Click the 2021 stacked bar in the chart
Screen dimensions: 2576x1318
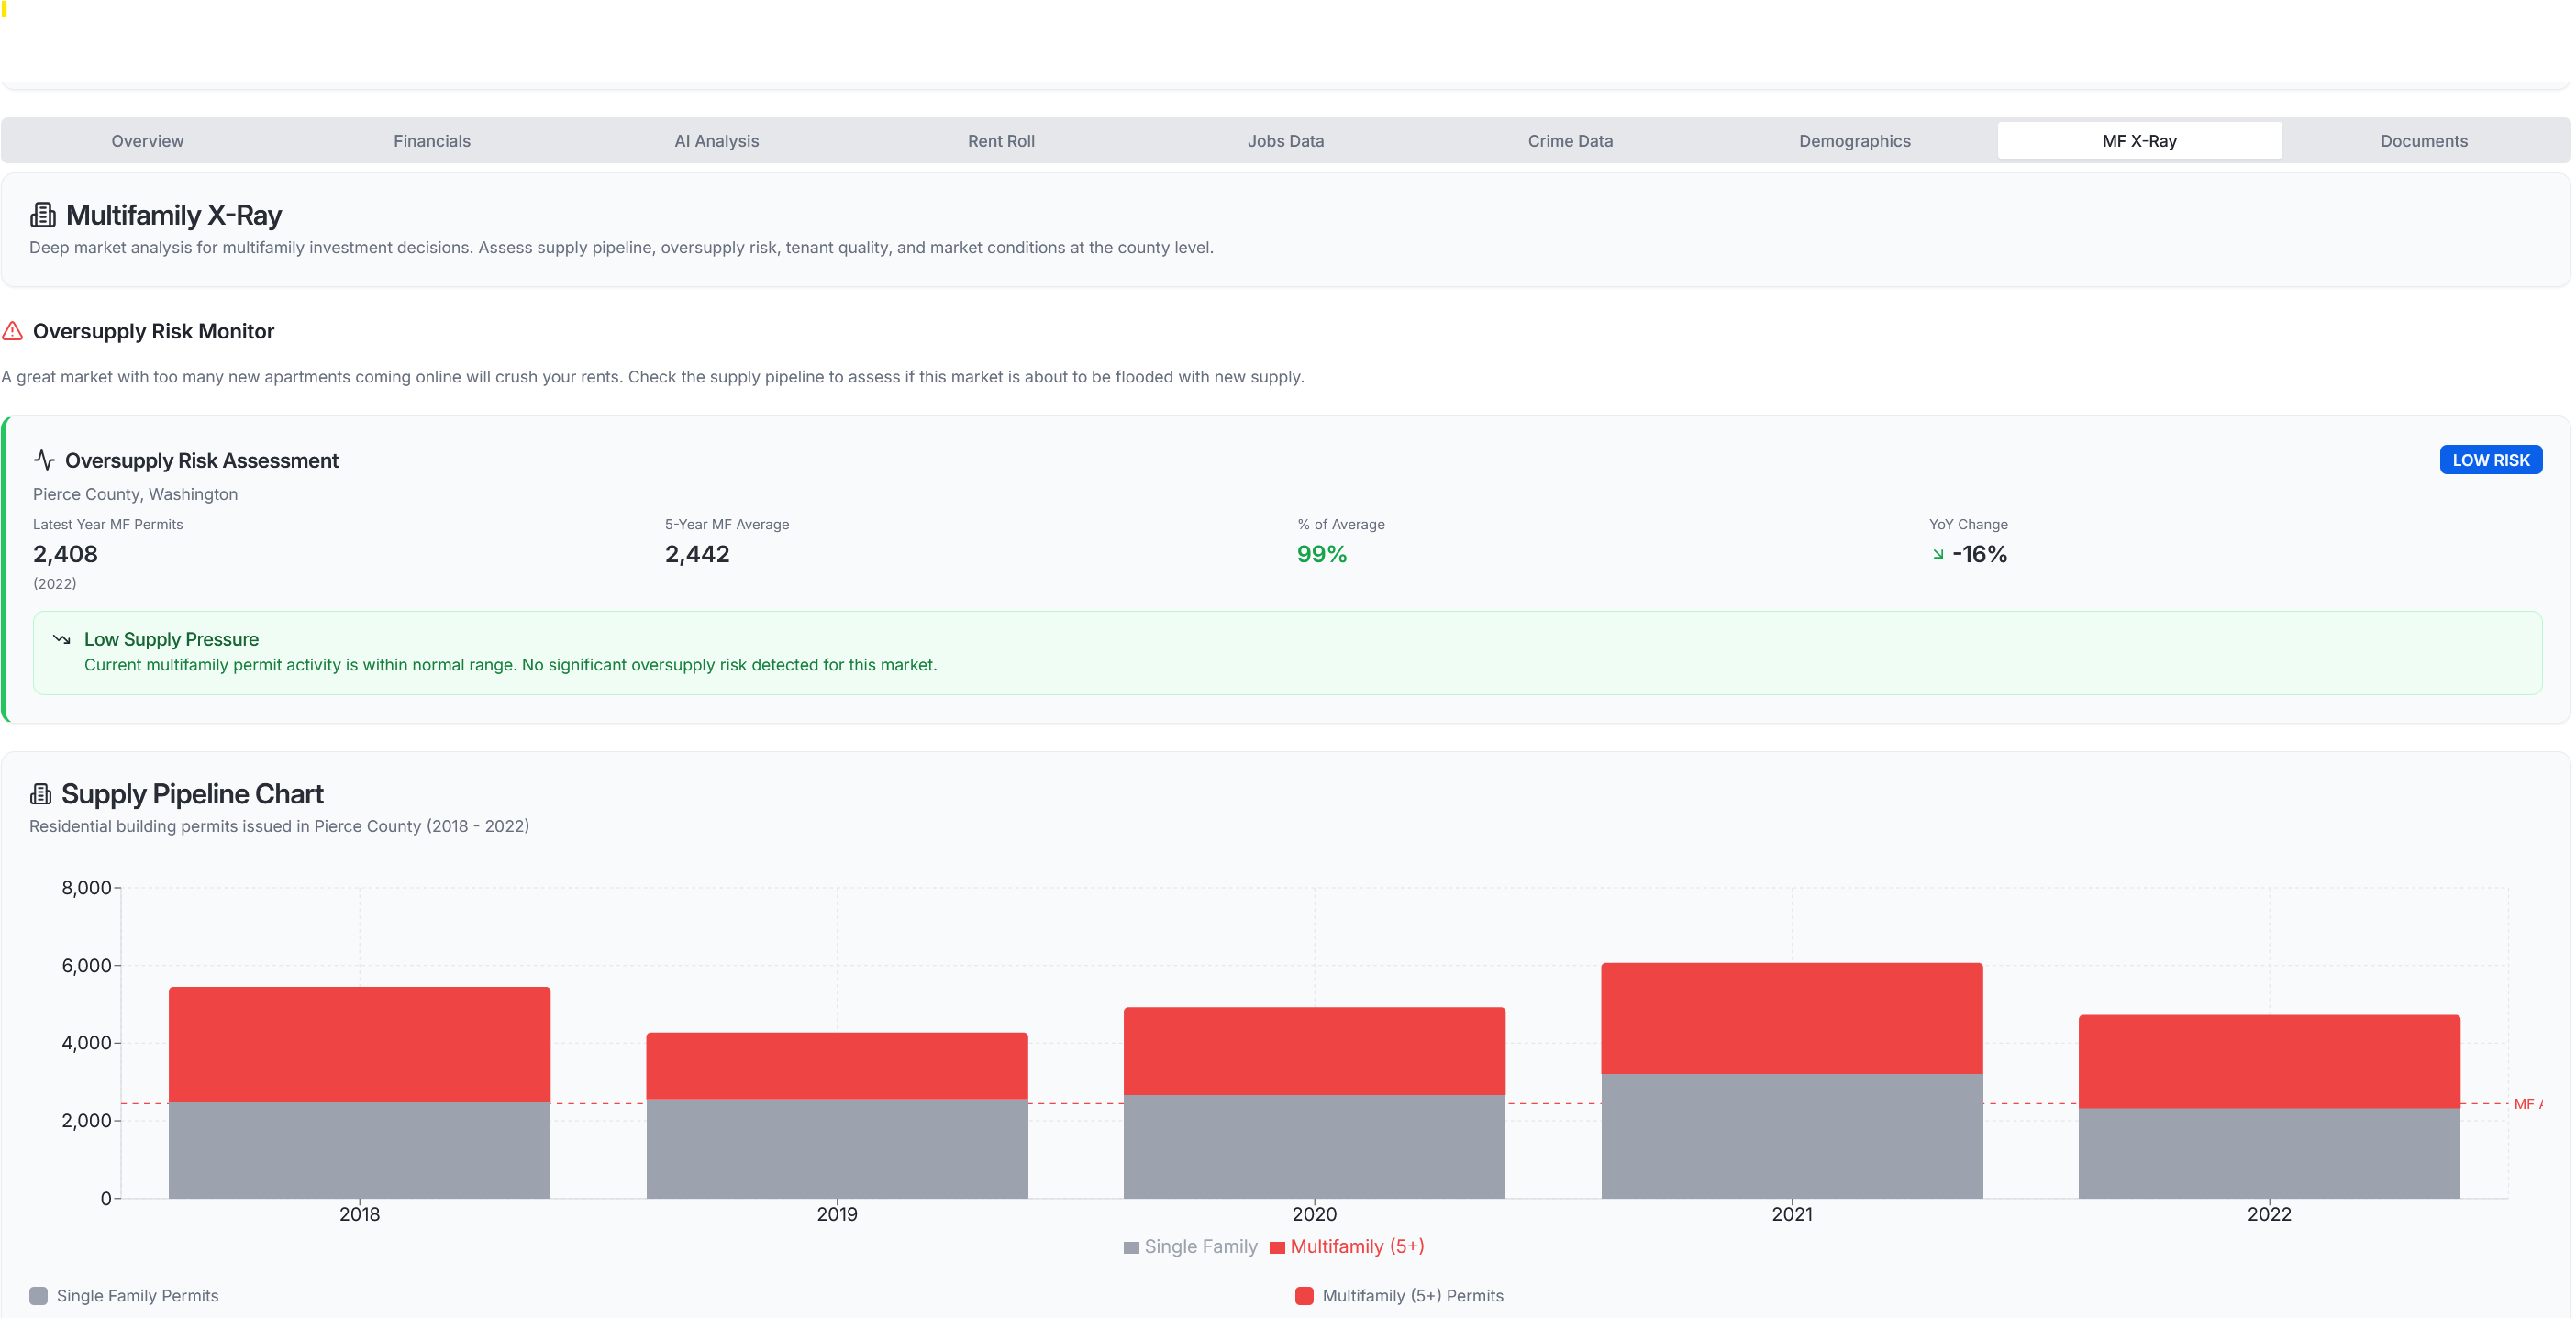coord(1793,1080)
